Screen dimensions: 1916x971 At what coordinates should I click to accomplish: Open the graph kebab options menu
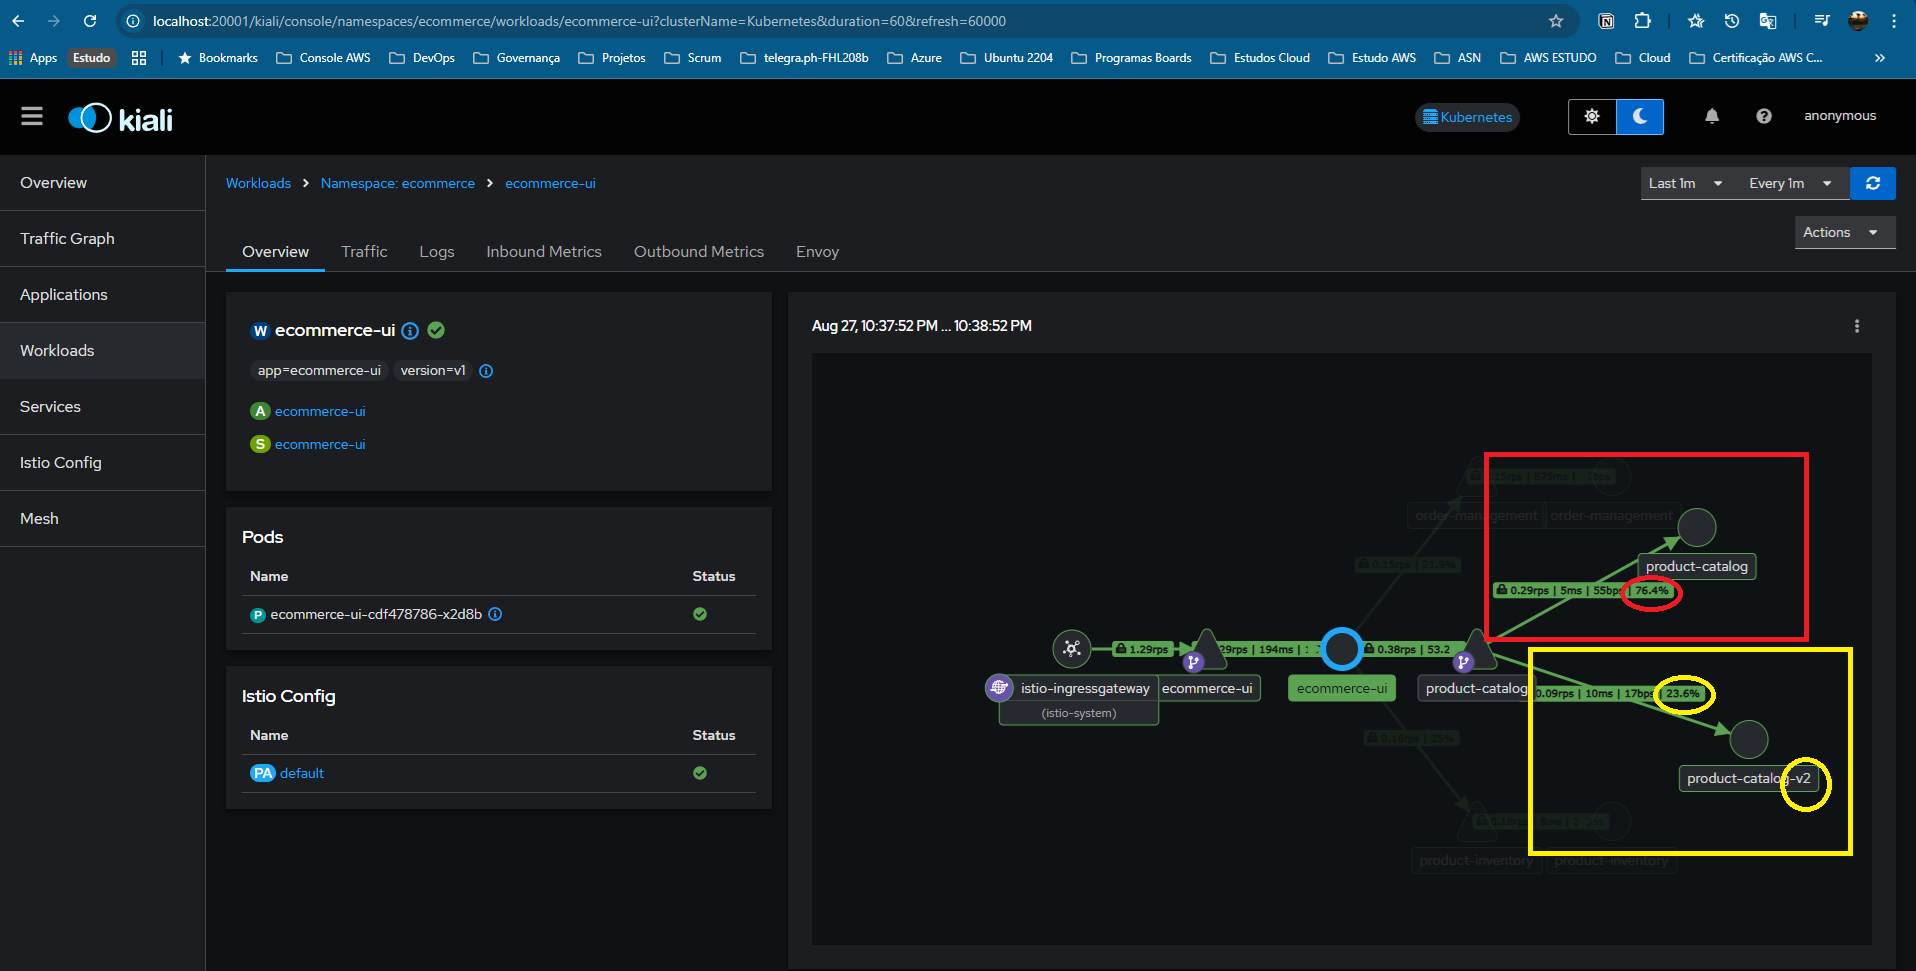(1856, 326)
